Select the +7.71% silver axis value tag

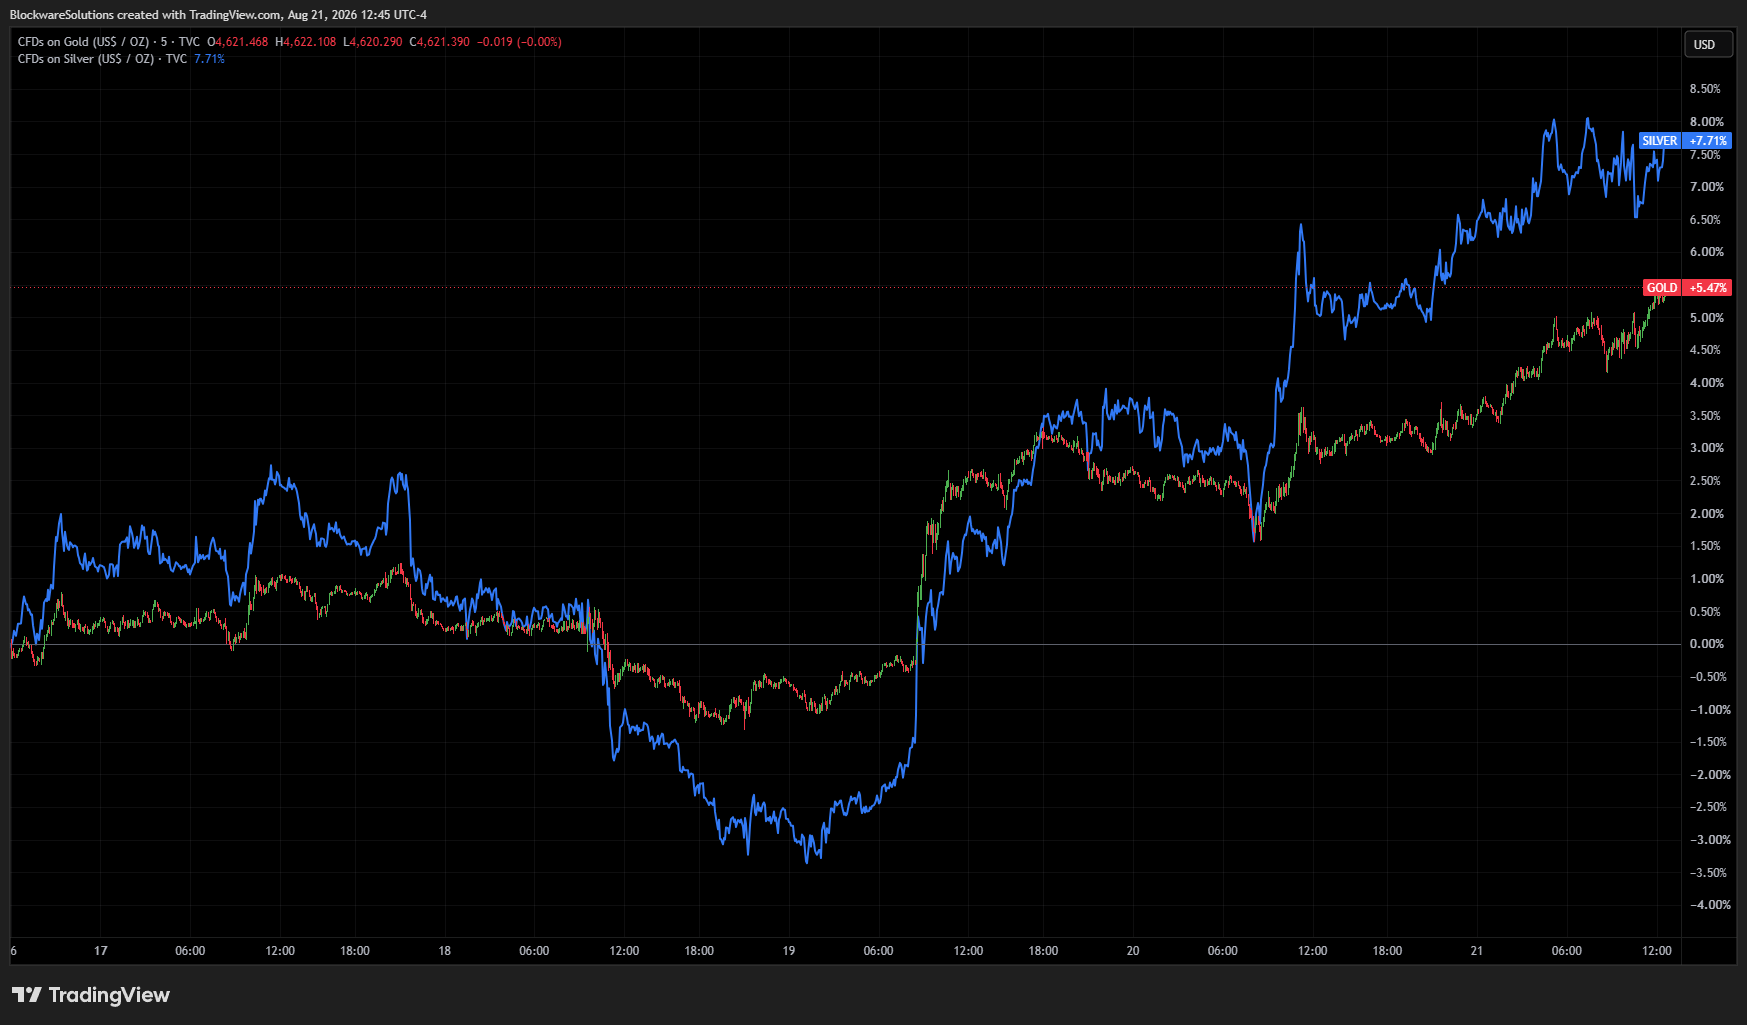(1708, 141)
